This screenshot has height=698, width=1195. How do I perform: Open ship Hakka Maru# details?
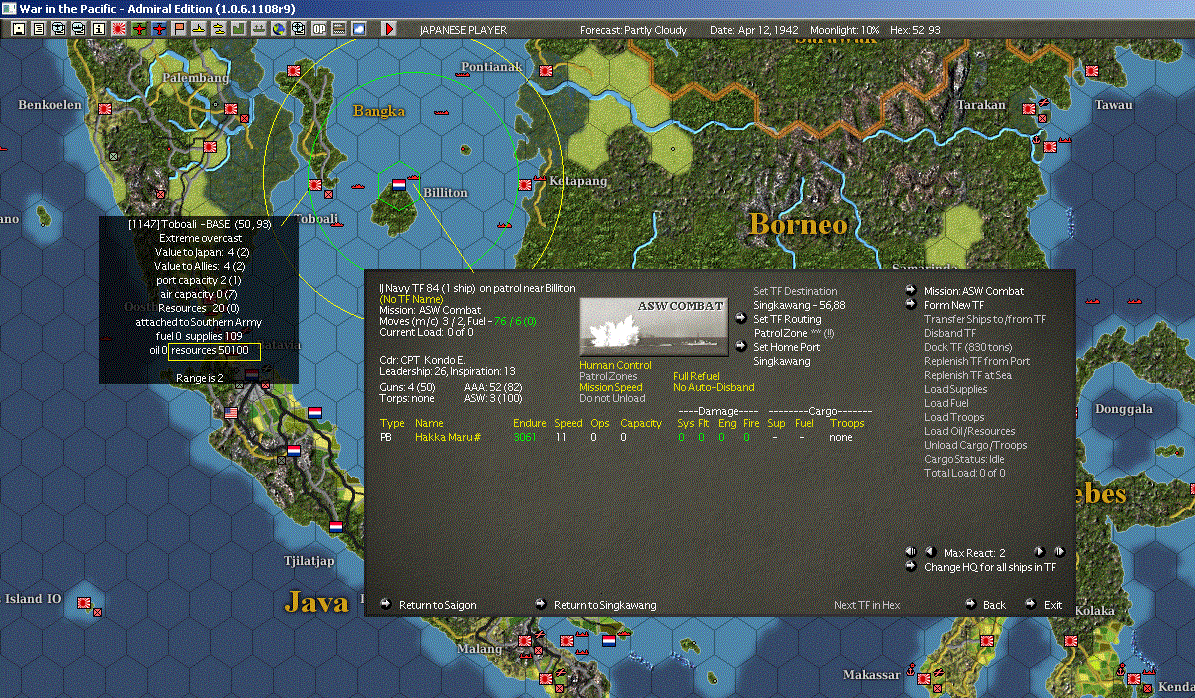[447, 437]
